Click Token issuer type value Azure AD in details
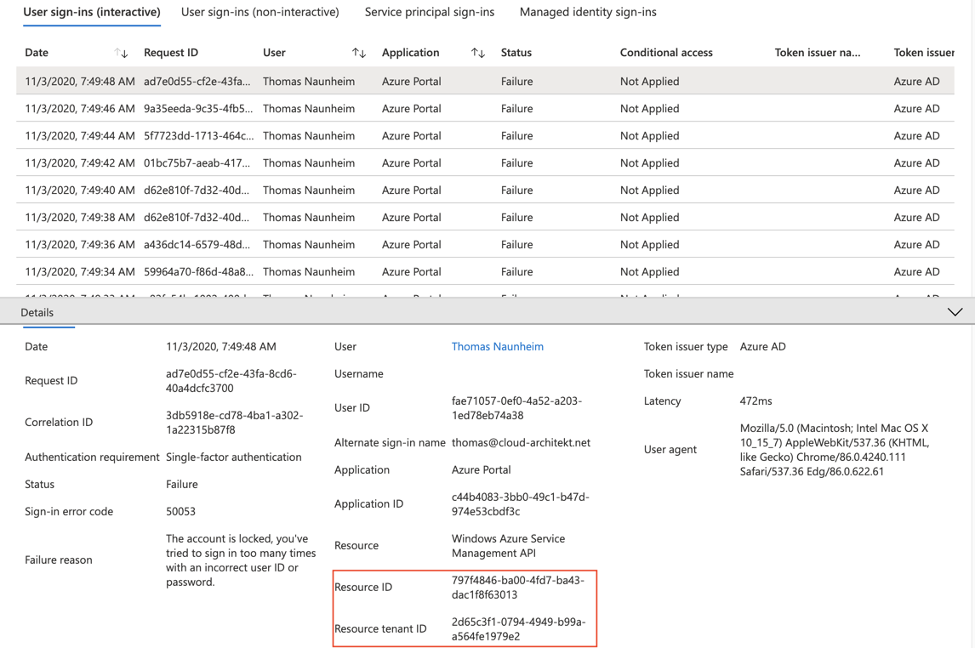The image size is (977, 650). coord(763,347)
